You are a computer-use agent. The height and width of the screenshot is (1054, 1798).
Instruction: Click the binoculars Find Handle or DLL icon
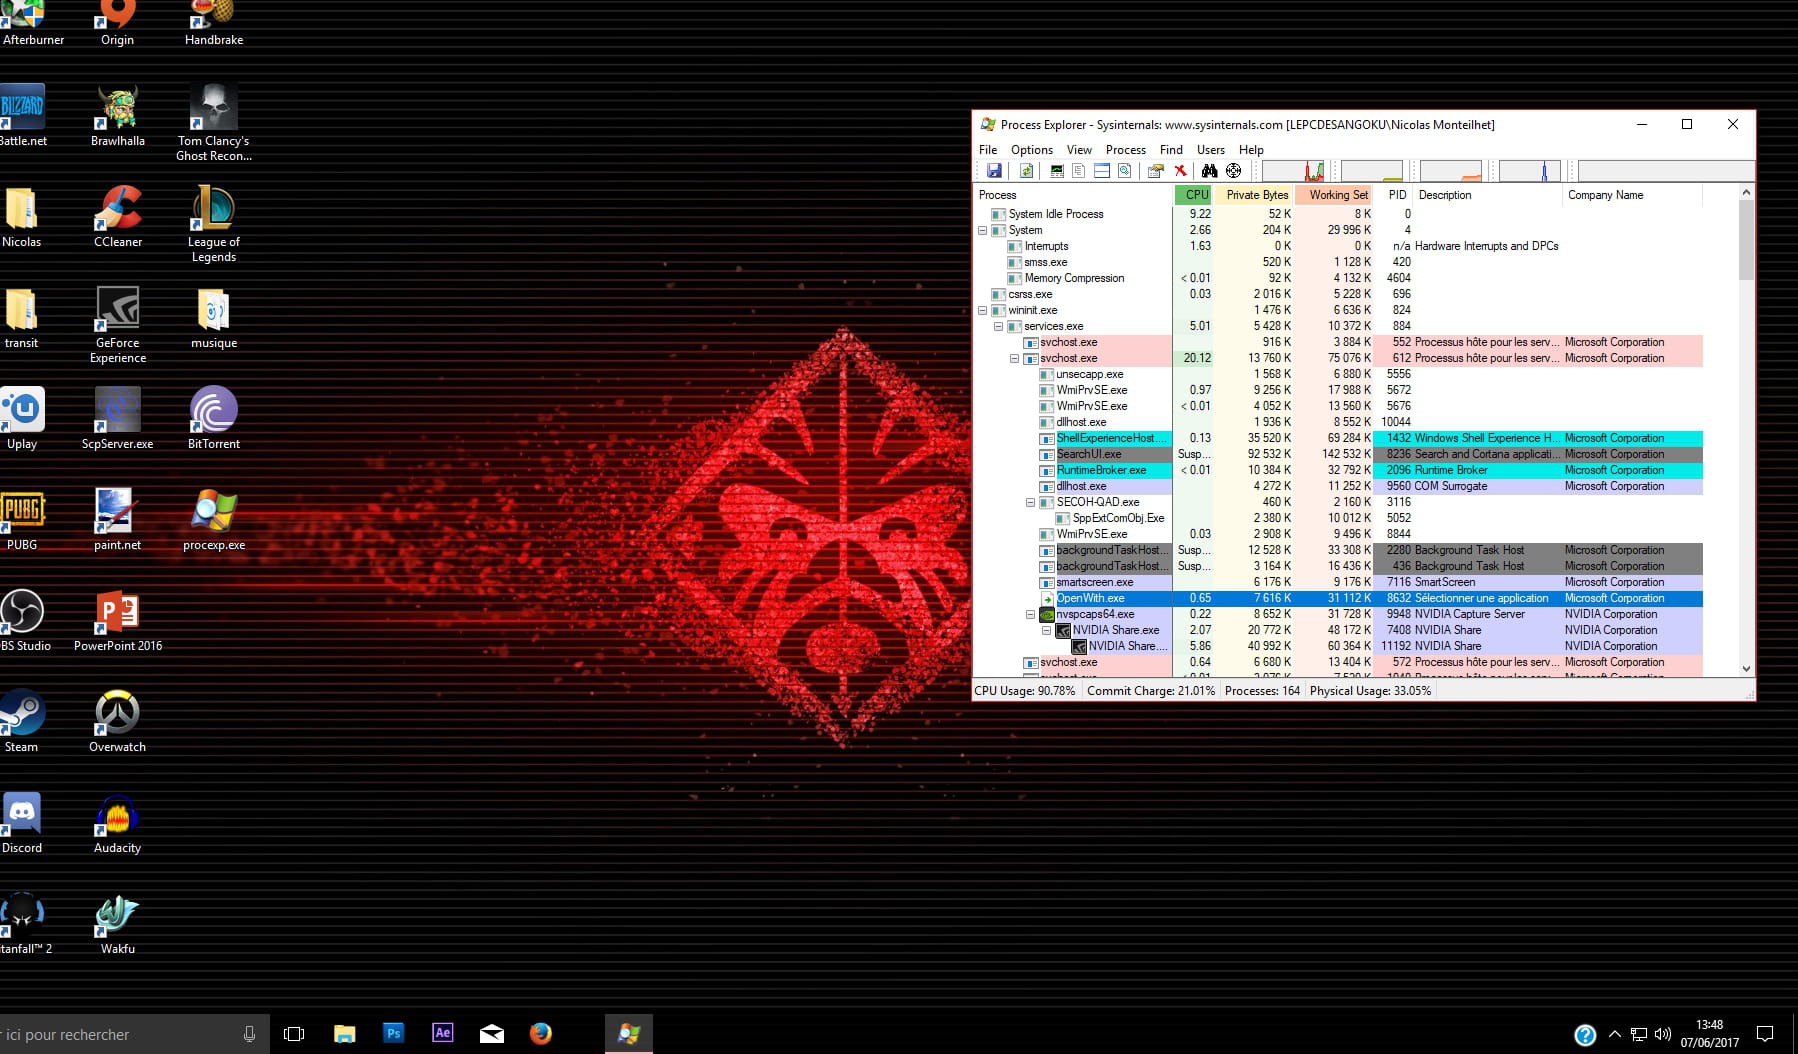(1209, 171)
